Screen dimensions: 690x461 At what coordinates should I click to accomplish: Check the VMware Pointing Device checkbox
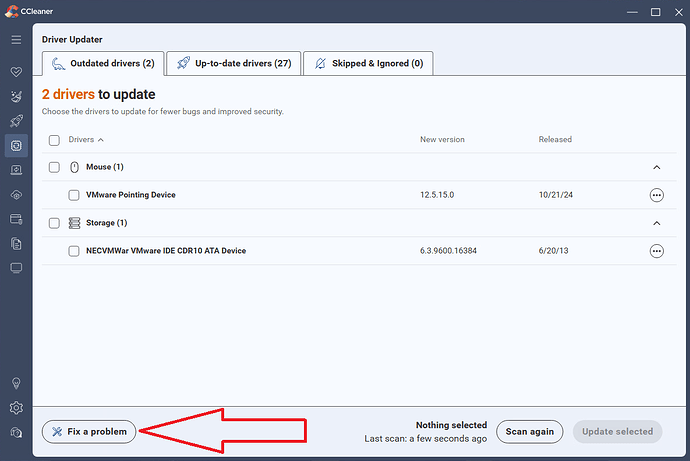[74, 195]
